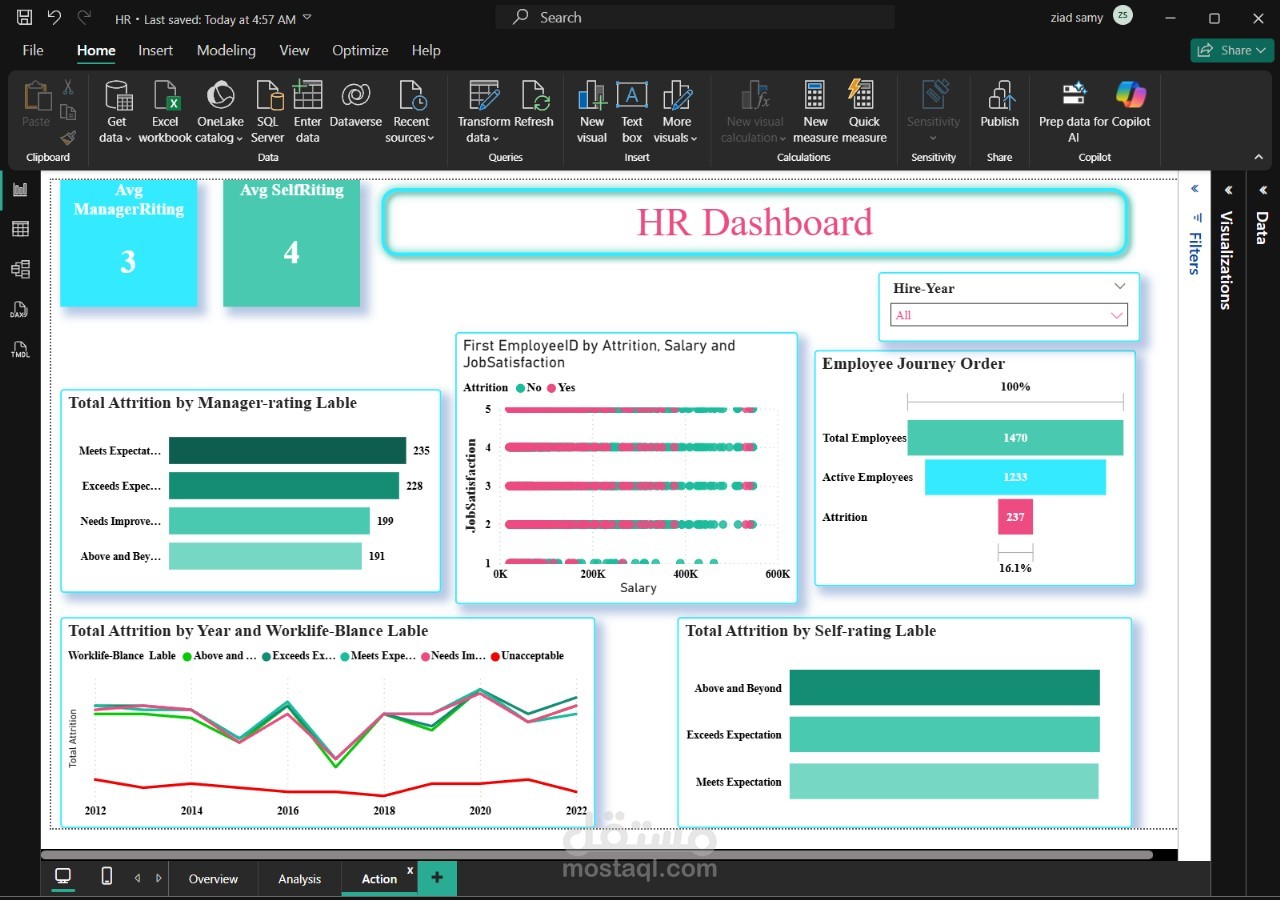Viewport: 1280px width, 900px height.
Task: Select the Avg SelfRiting card
Action: (x=291, y=243)
